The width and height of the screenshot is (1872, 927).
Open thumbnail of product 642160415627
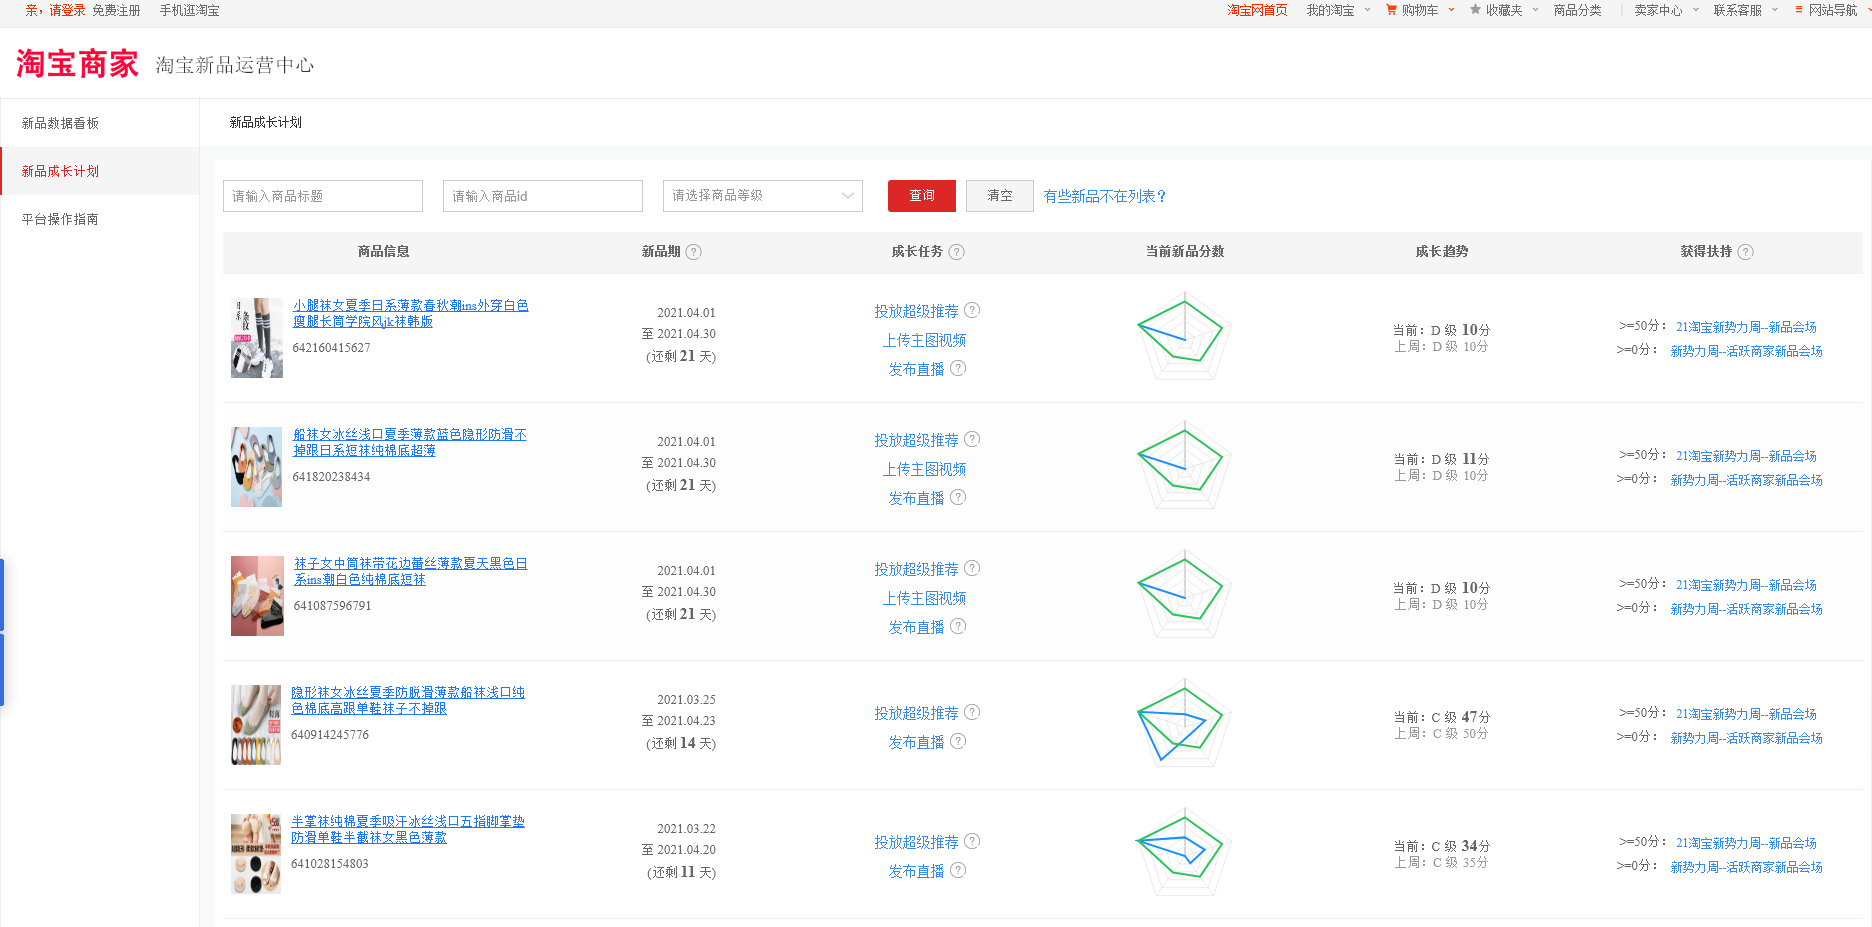257,338
